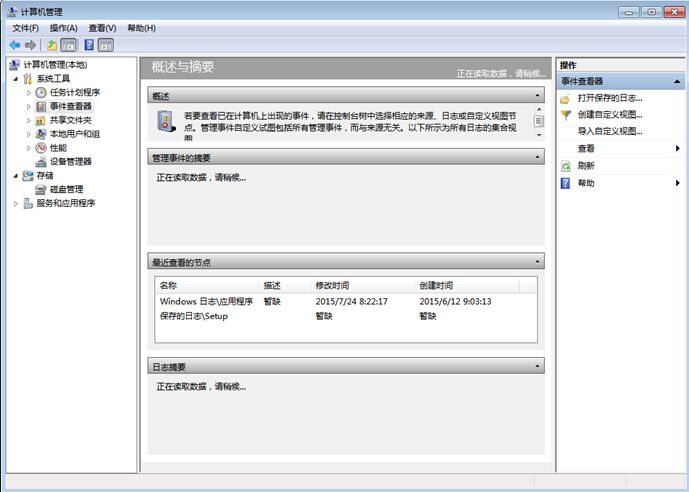This screenshot has width=689, height=492.
Task: Collapse the 存储 tree node
Action: coord(16,176)
